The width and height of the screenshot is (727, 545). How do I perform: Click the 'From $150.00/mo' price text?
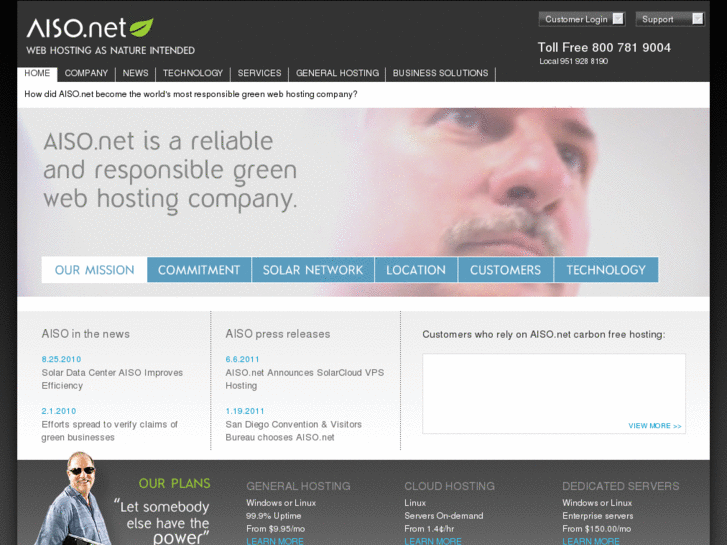pyautogui.click(x=597, y=529)
